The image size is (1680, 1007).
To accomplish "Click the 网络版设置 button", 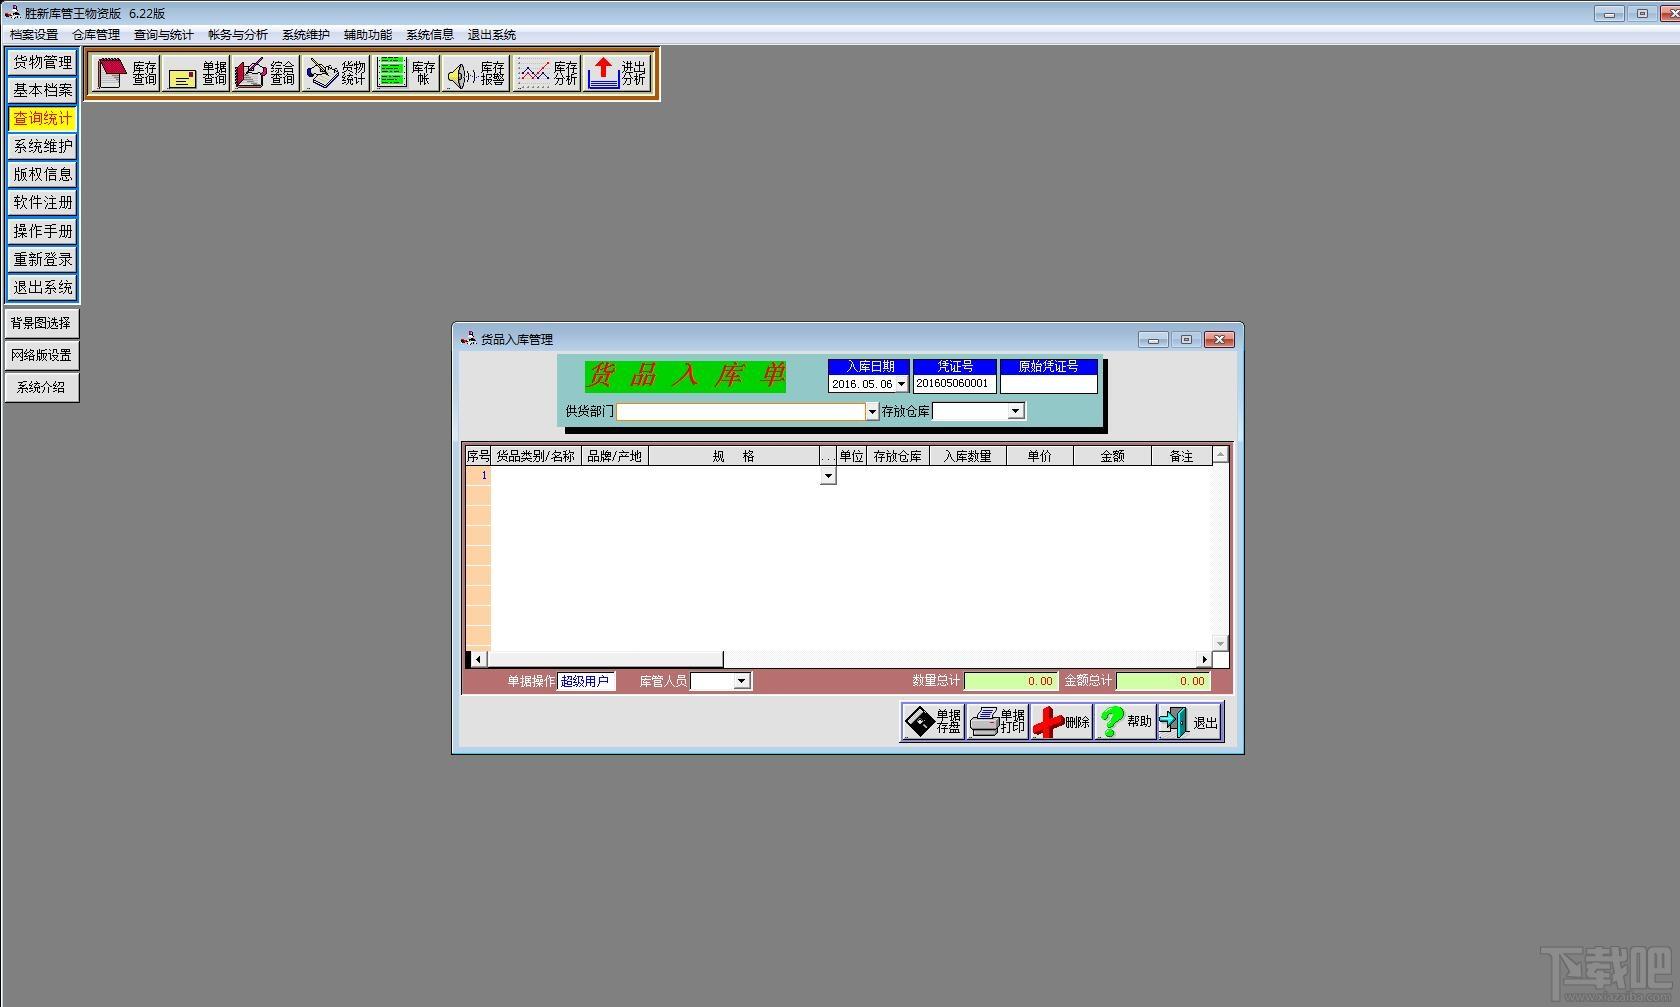I will [41, 355].
